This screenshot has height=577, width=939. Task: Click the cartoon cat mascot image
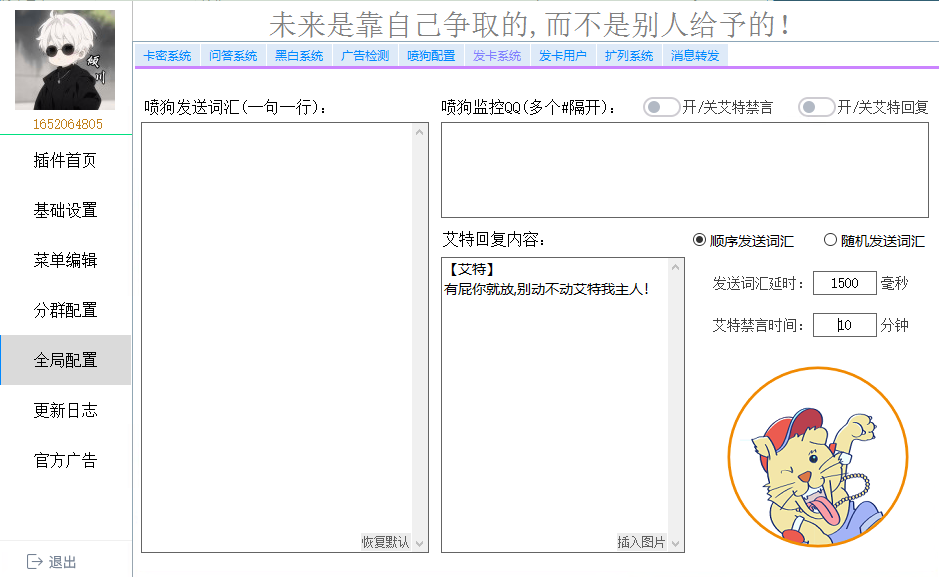(817, 458)
